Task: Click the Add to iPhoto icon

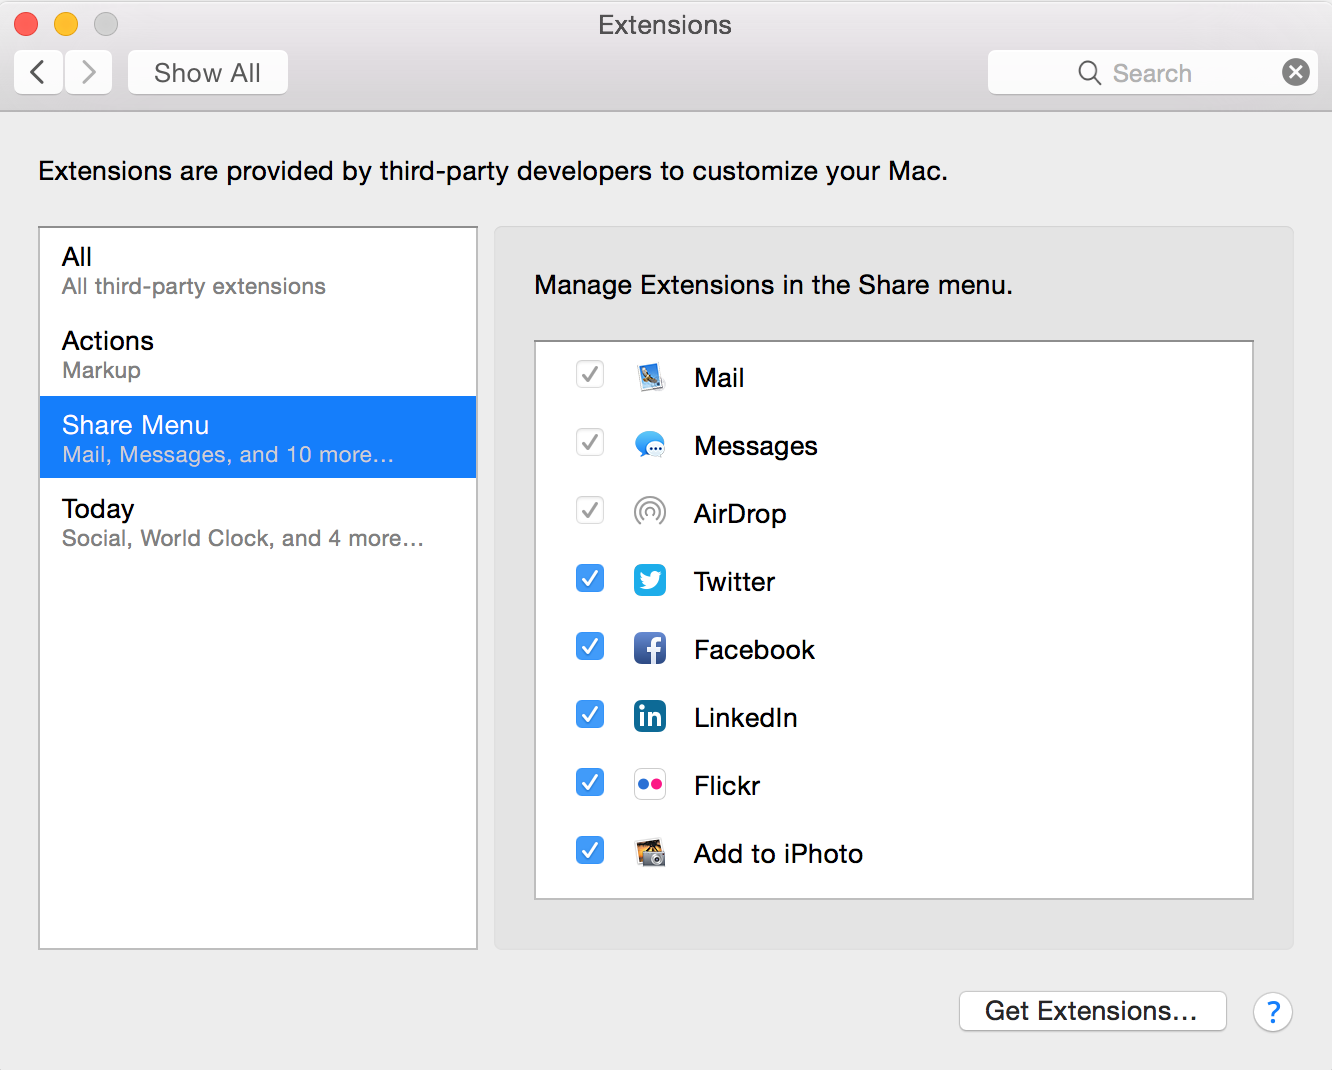Action: pyautogui.click(x=650, y=852)
